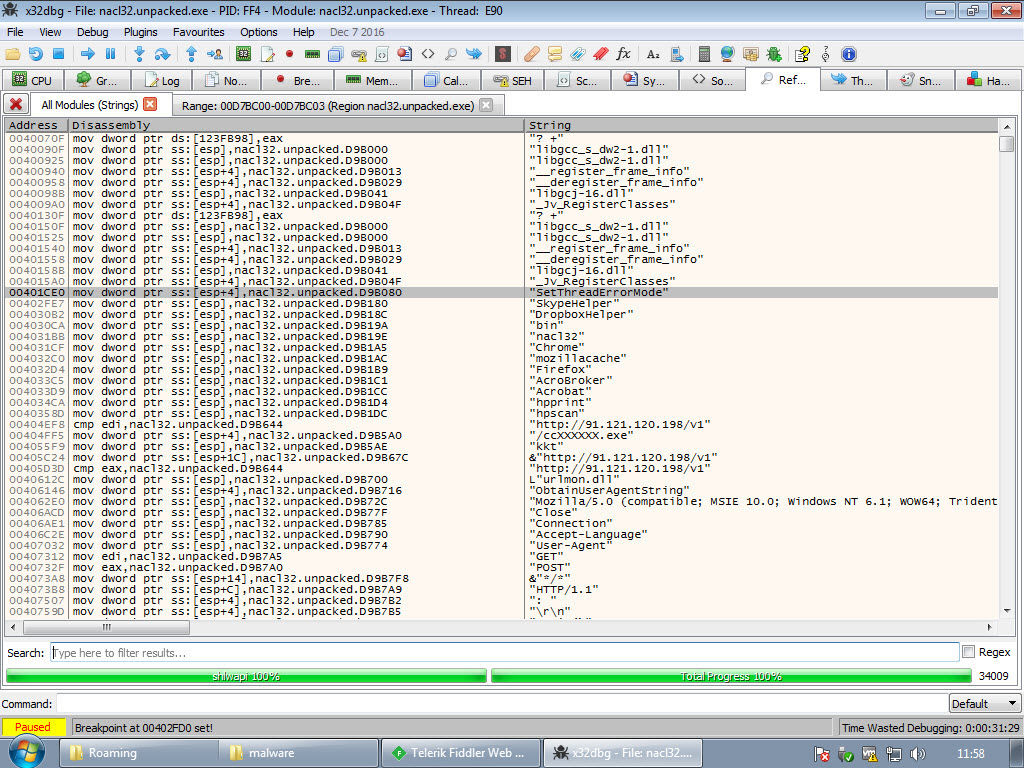Open the Plugins menu

pos(141,32)
